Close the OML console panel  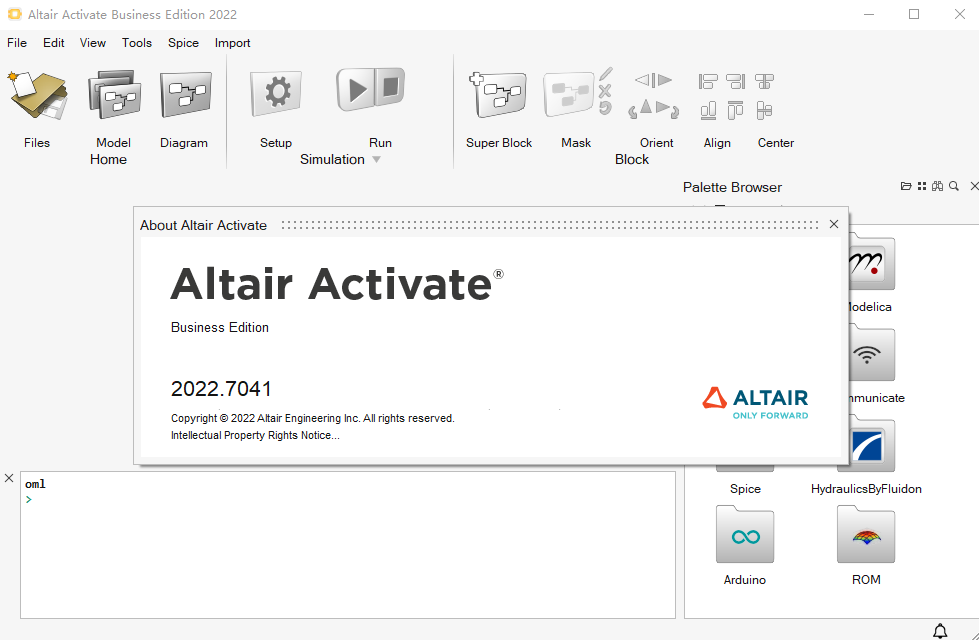tap(9, 478)
